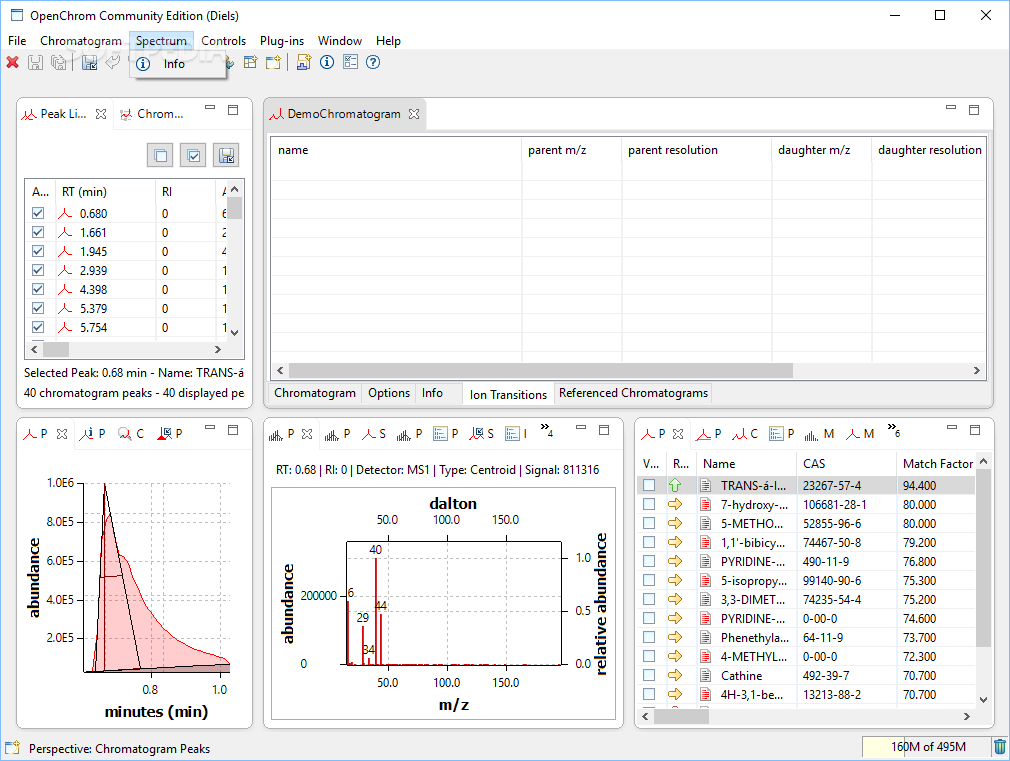
Task: Uncheck the peak at RT 2.939
Action: (x=38, y=270)
